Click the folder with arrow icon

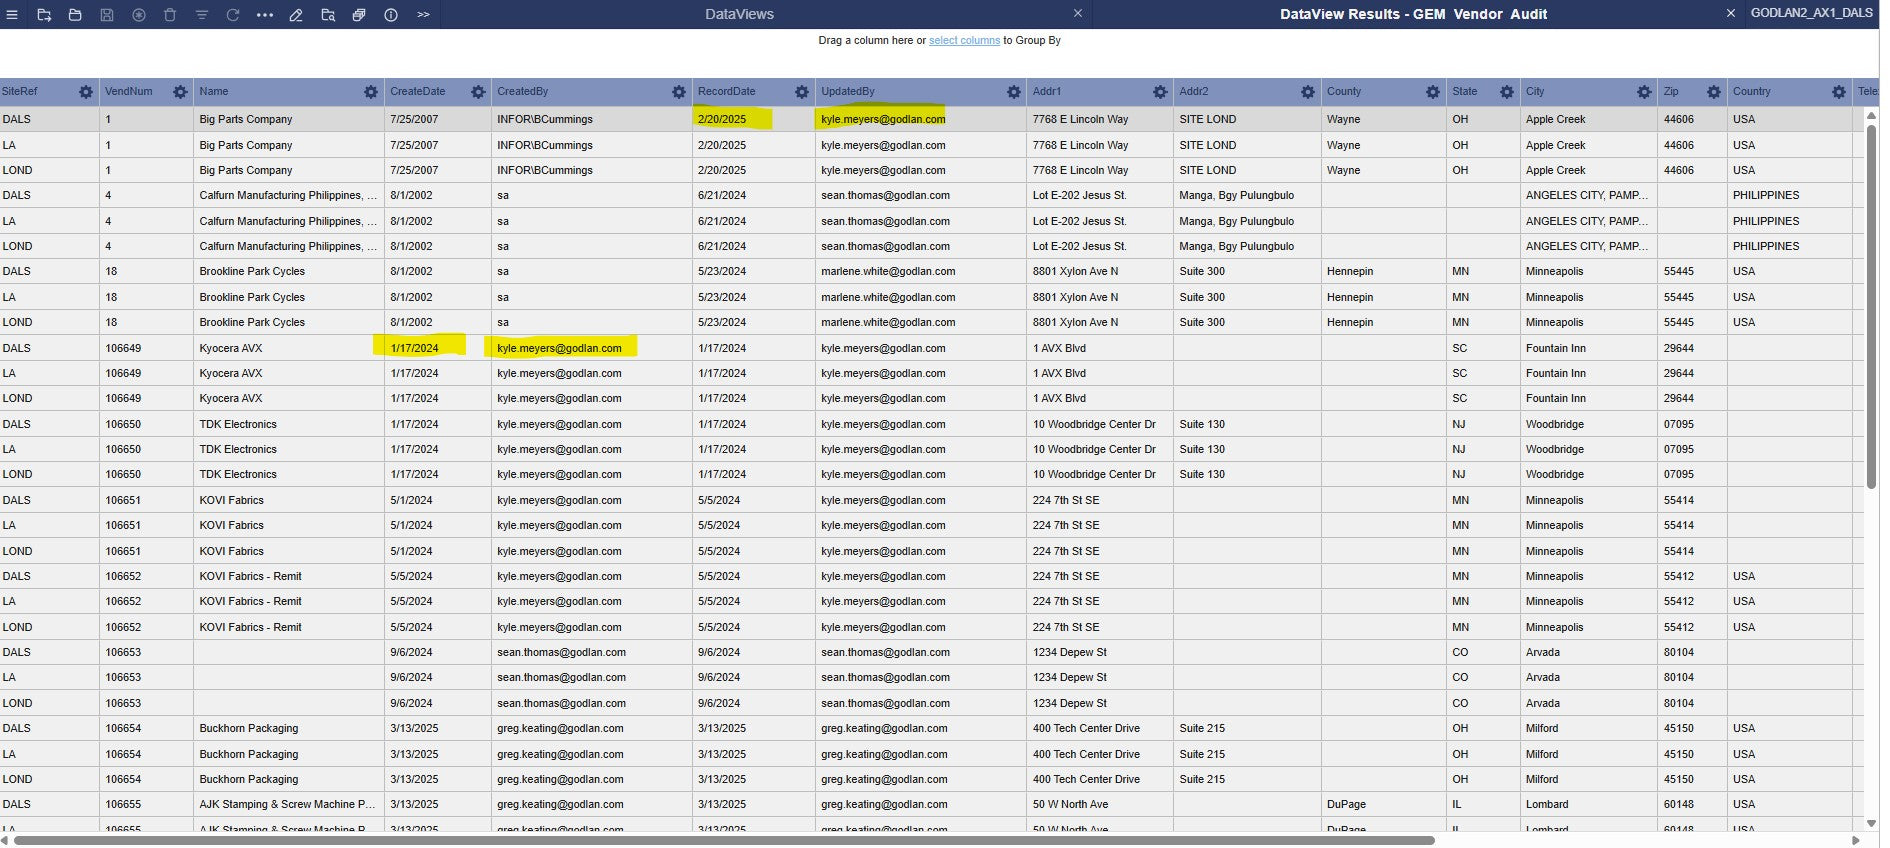coord(44,15)
